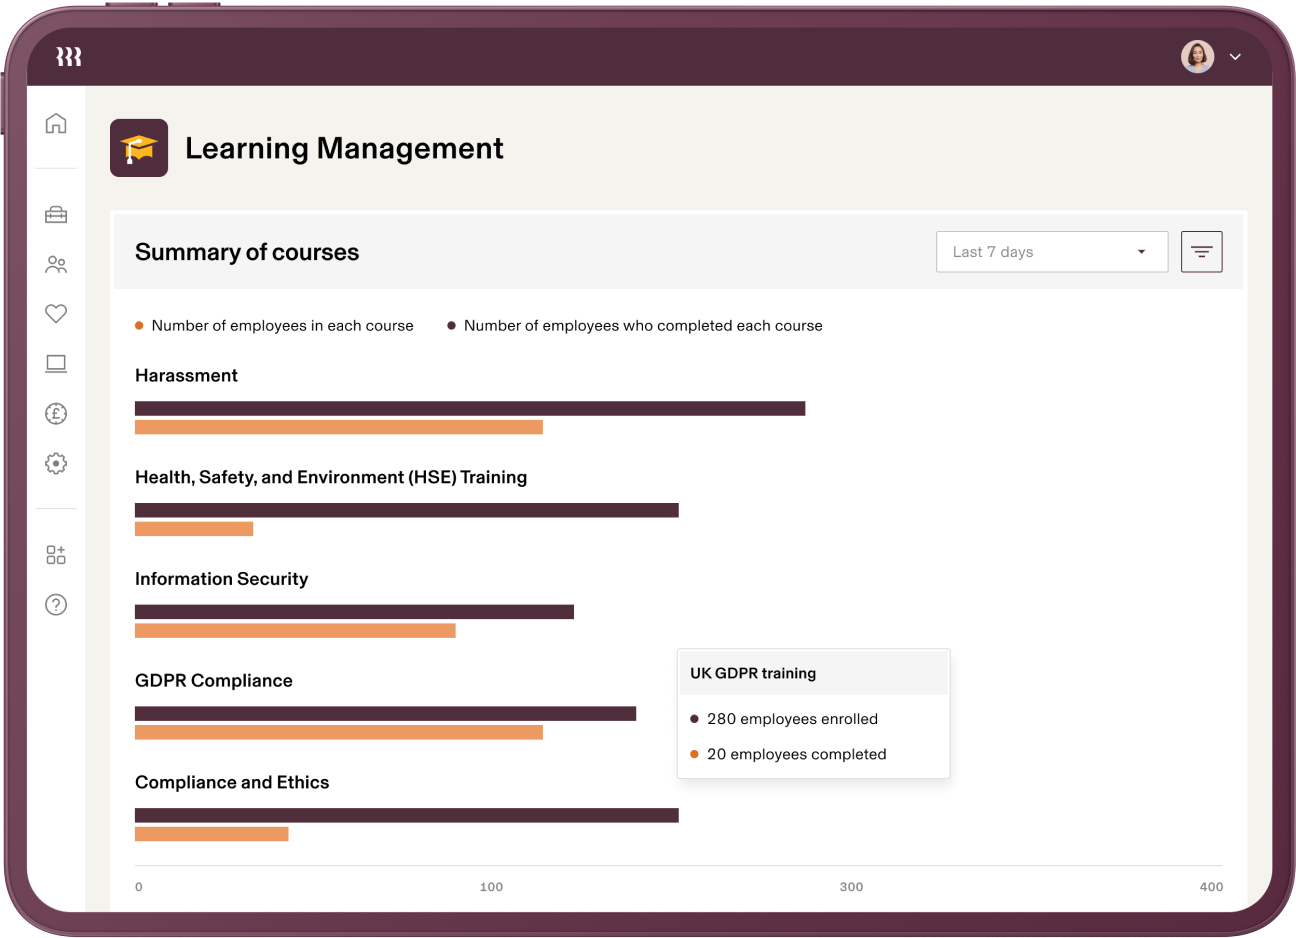Click the 'Information Security' course title
Viewport: 1296px width, 938px height.
pos(221,579)
